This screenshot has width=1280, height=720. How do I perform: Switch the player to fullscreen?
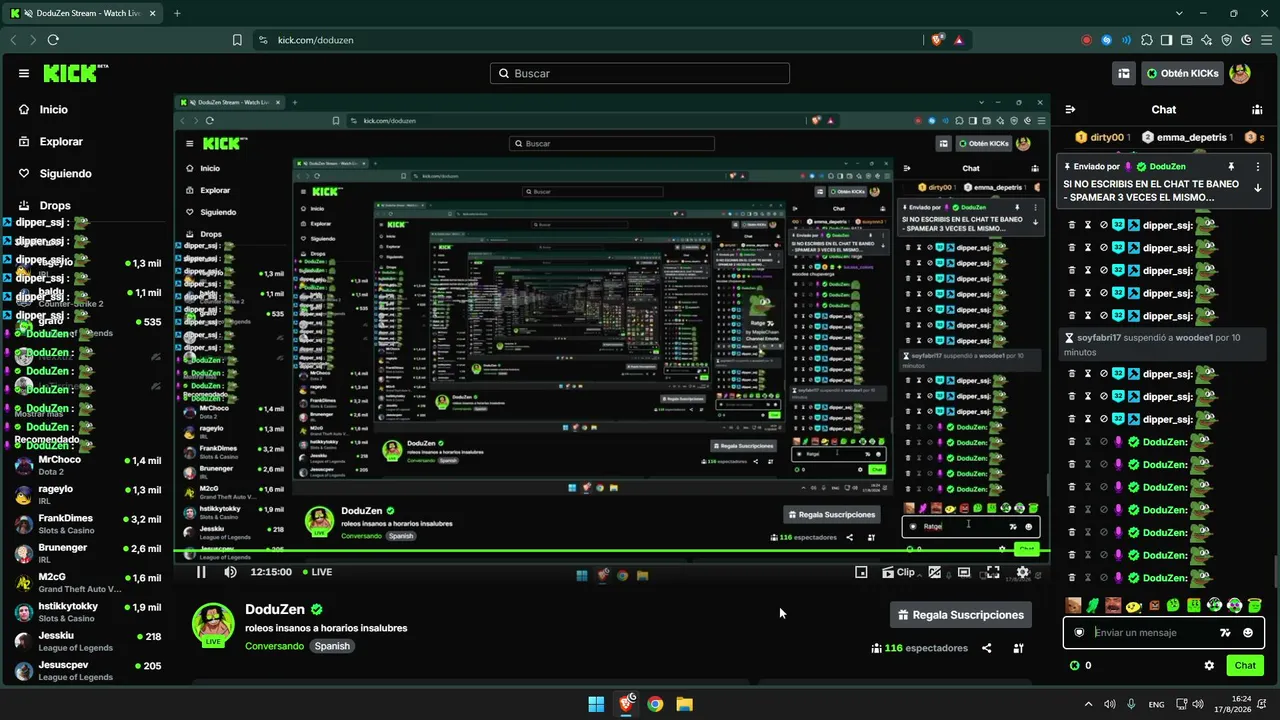tap(993, 572)
